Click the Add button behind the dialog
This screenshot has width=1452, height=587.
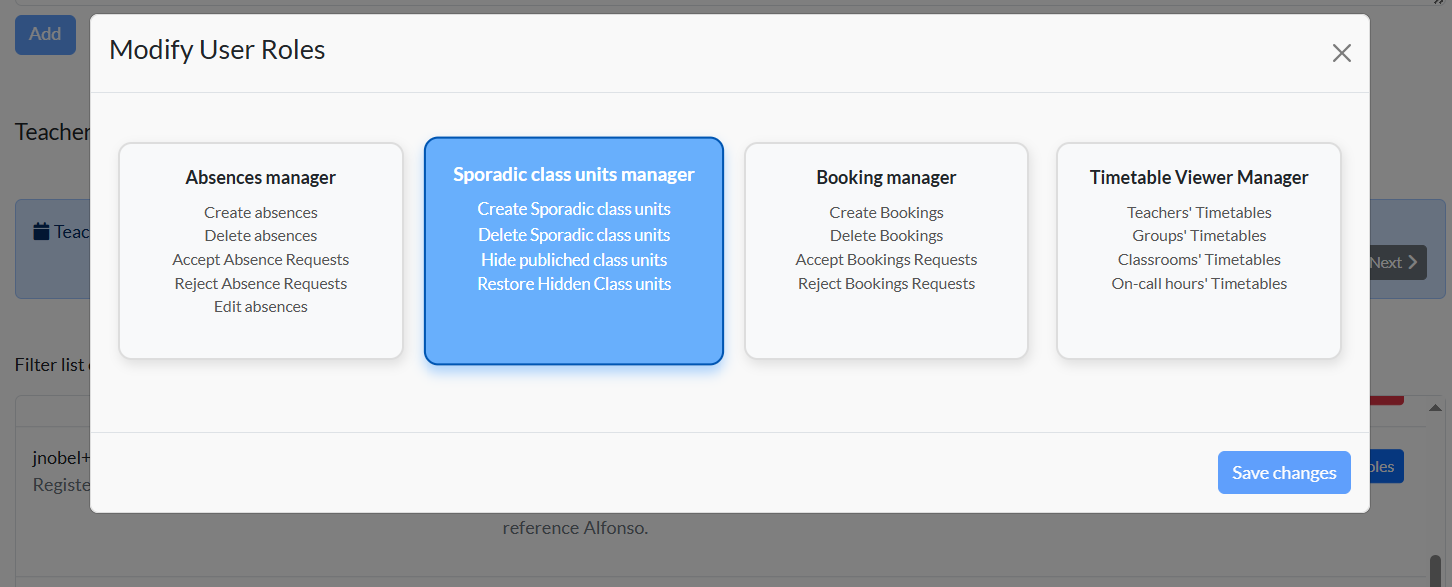click(x=45, y=34)
